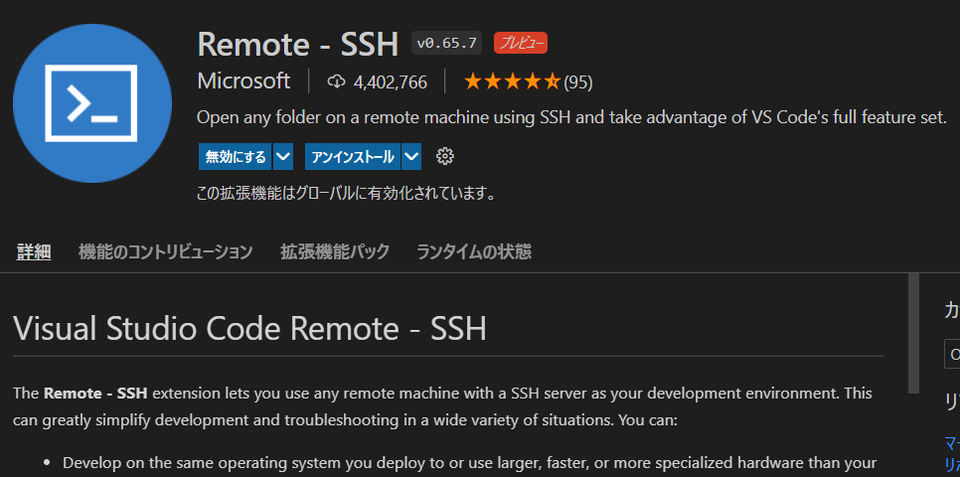
Task: Open the extension settings gear
Action: pyautogui.click(x=445, y=157)
